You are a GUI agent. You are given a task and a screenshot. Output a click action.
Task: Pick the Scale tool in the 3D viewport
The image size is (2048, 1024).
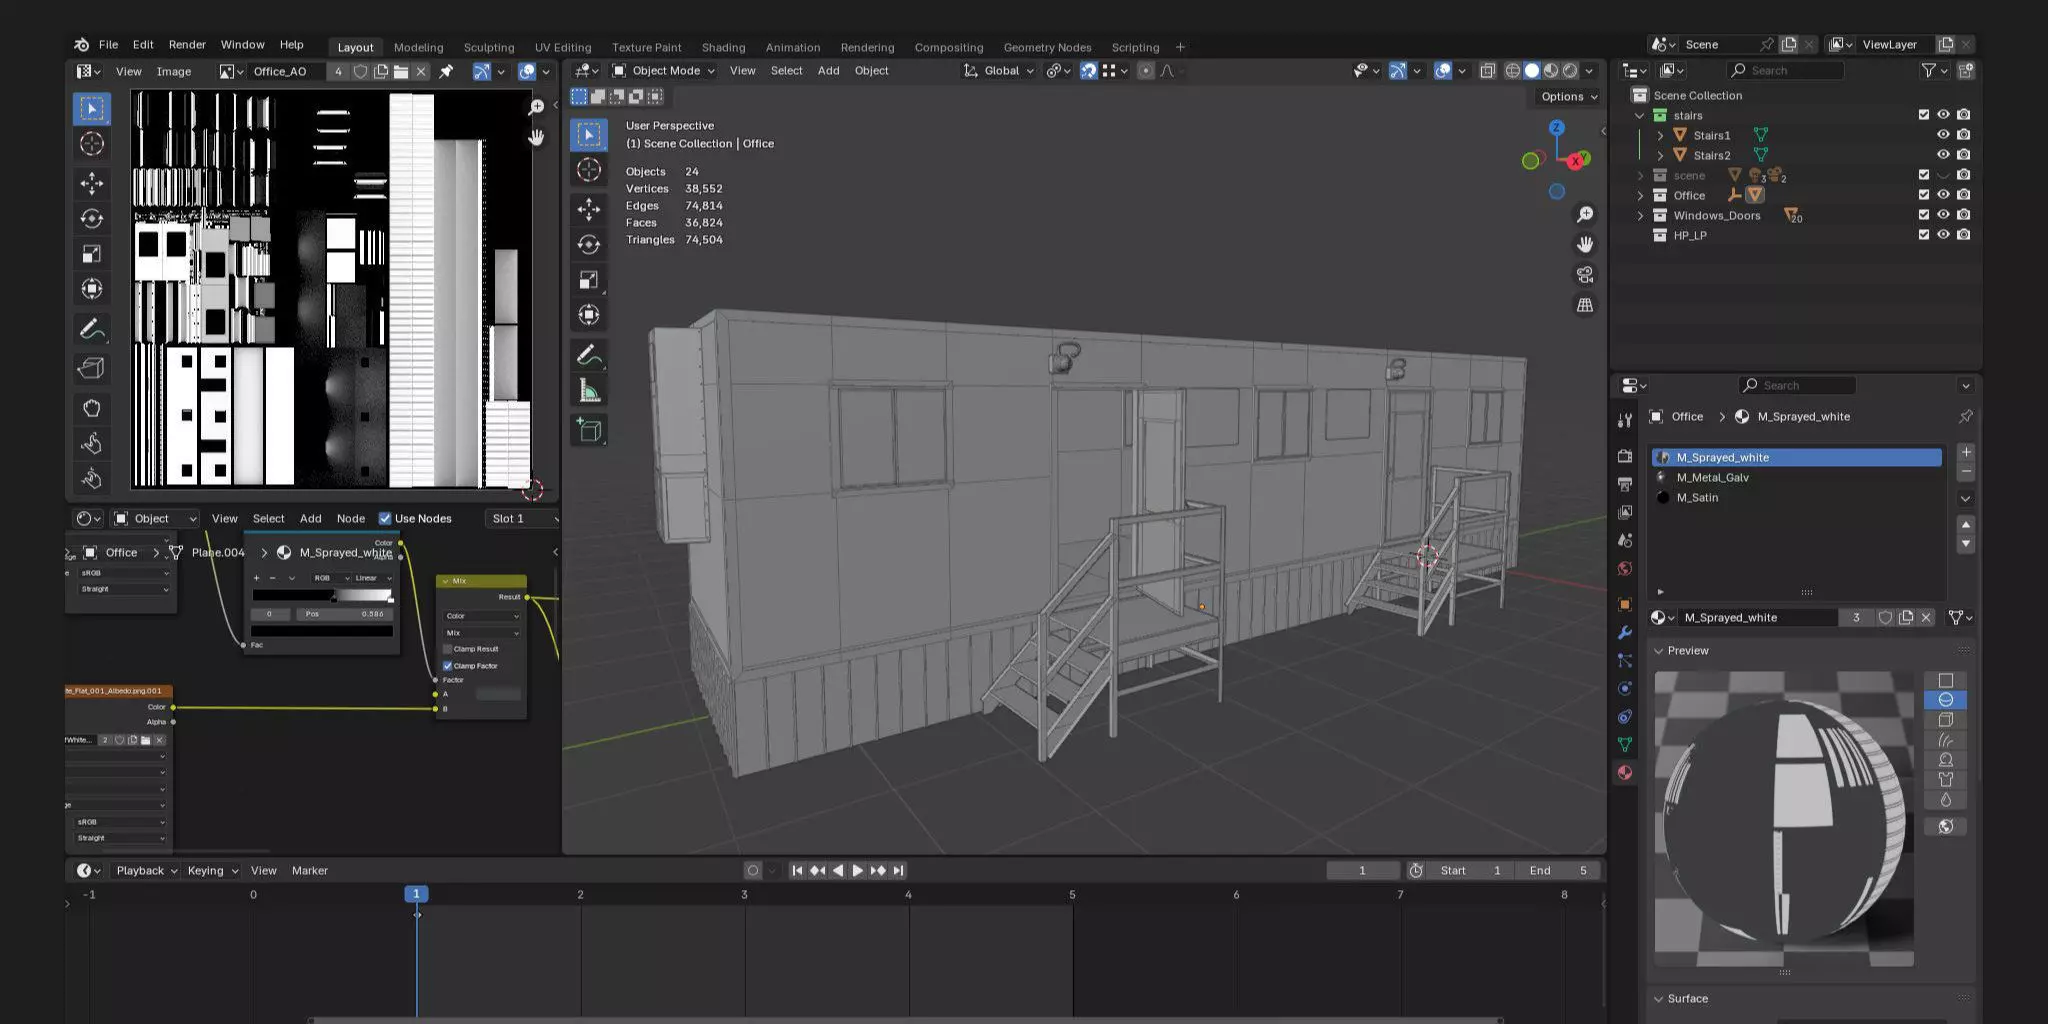coord(589,280)
